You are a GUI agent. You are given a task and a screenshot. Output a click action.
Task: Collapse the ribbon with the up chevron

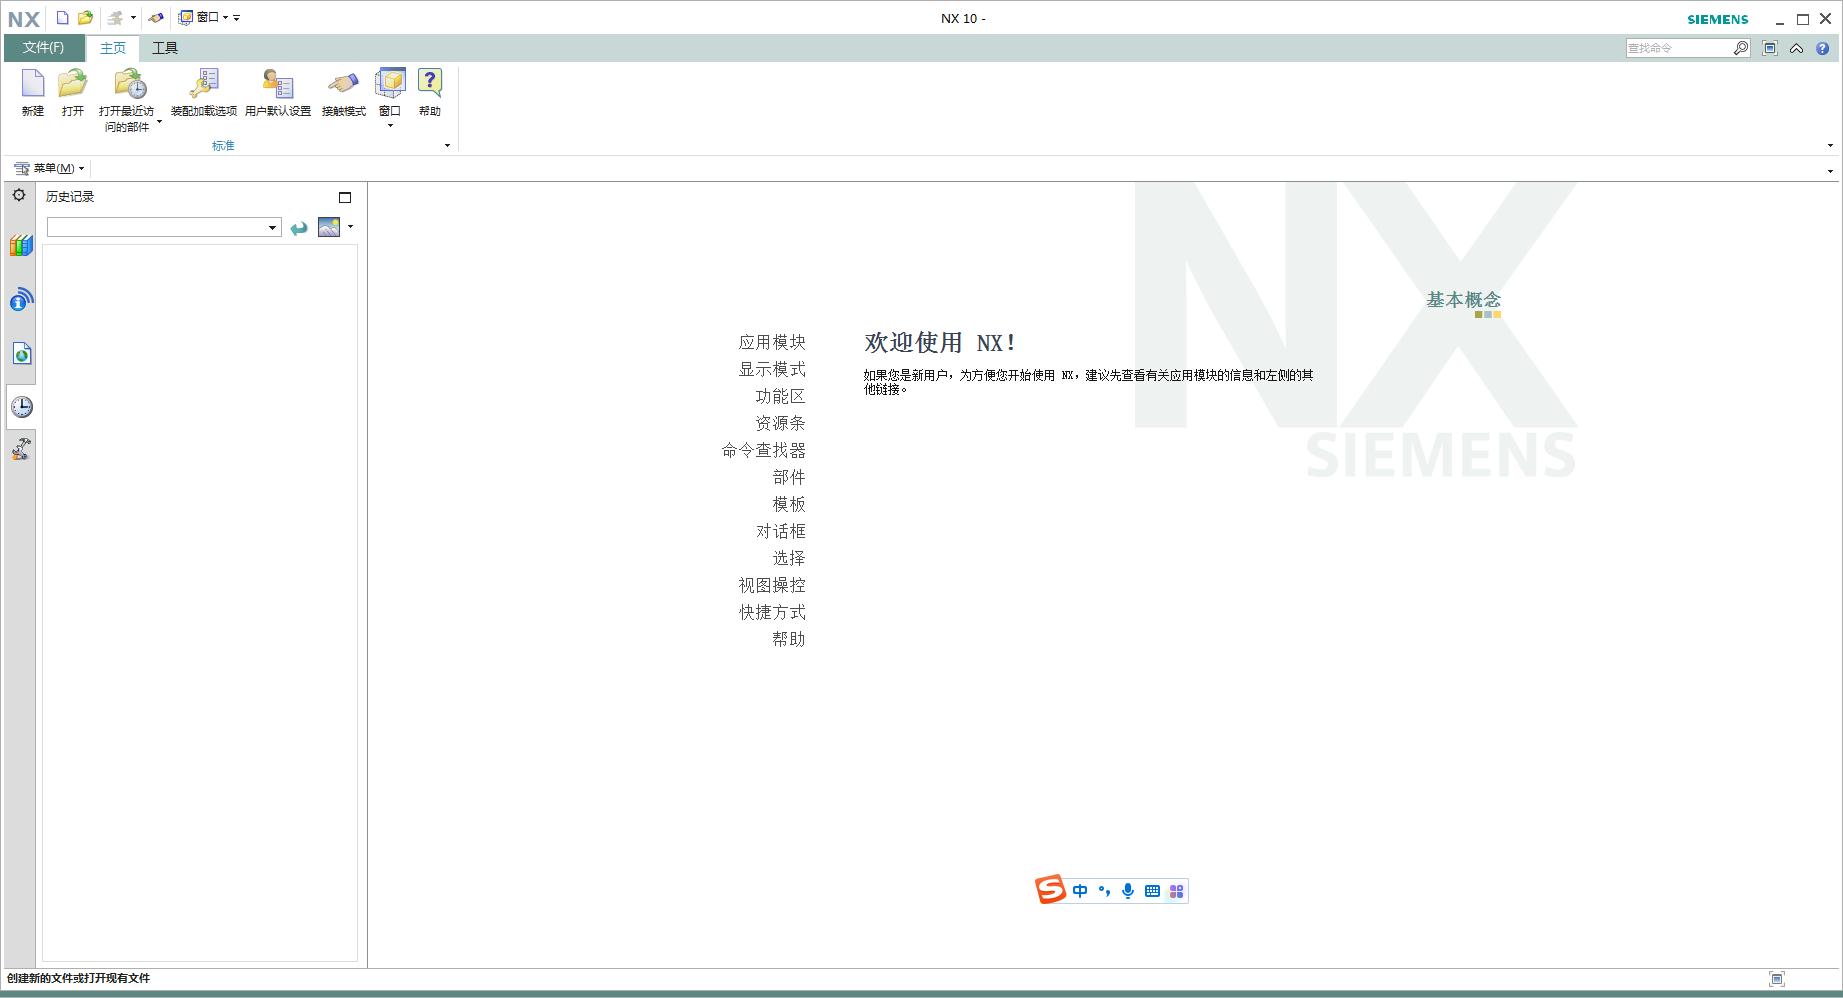pos(1797,48)
